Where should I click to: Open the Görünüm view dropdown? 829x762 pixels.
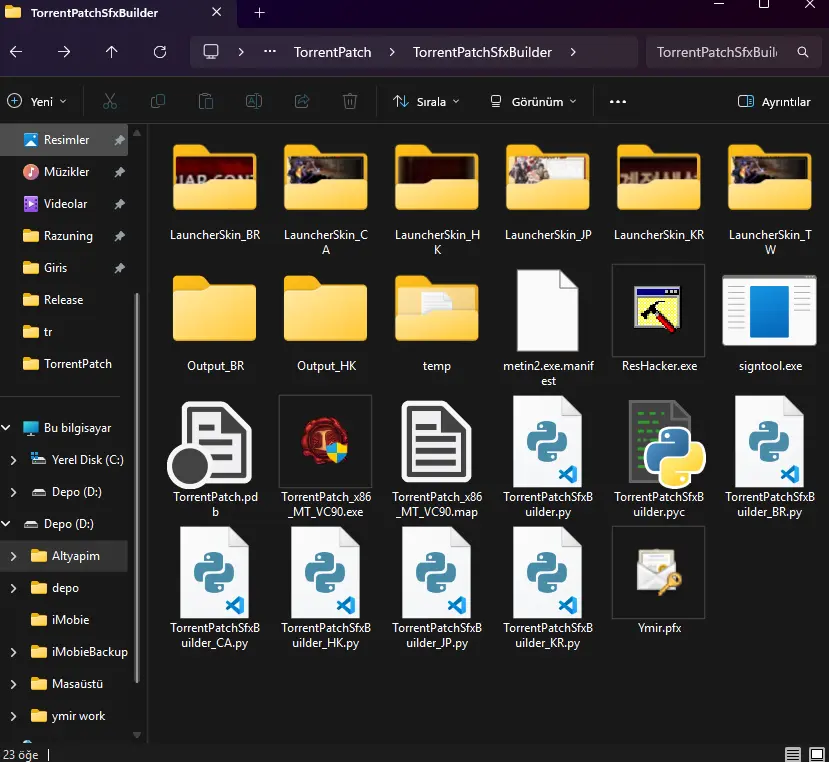click(533, 102)
